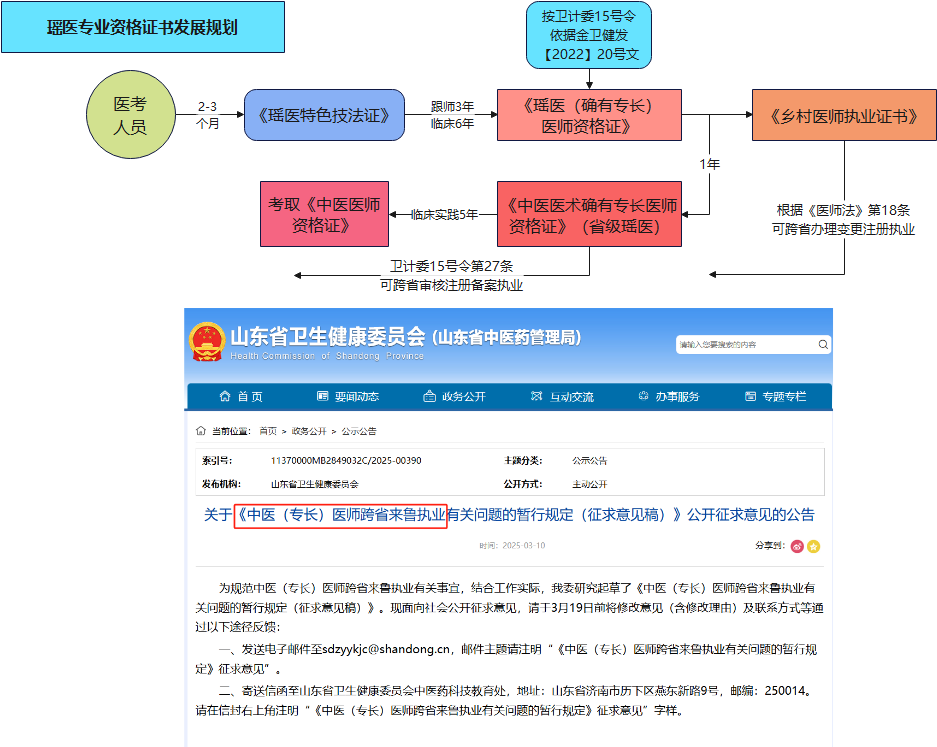The width and height of the screenshot is (937, 747).
Task: Click the 公示公告 breadcrumb link
Action: [359, 431]
